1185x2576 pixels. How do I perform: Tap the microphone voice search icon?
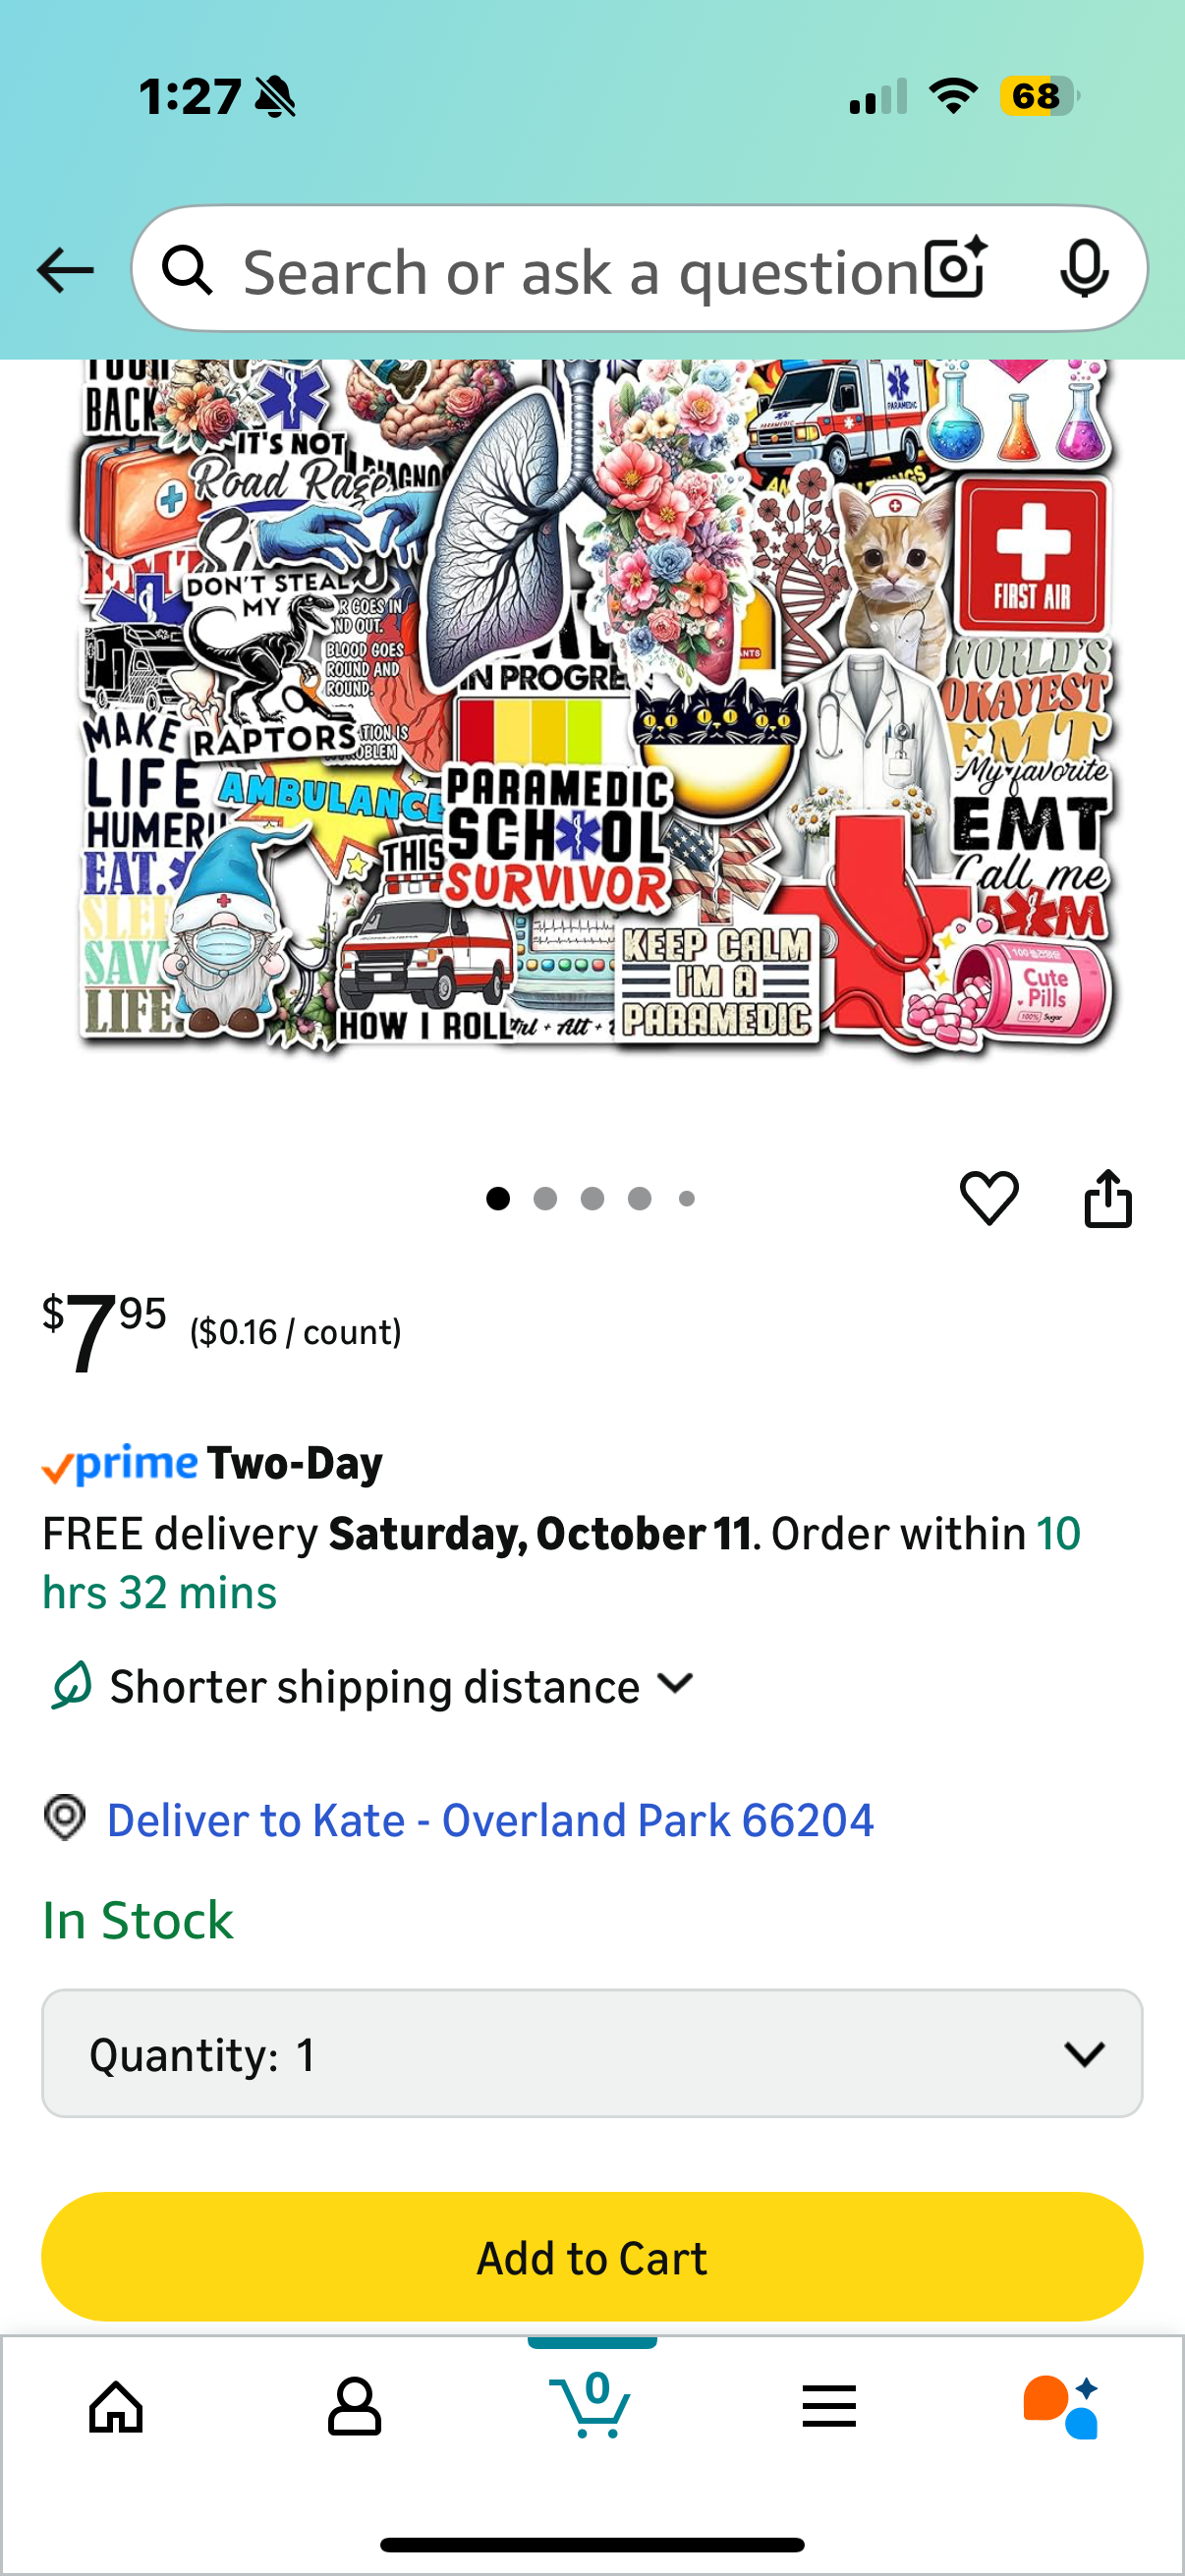tap(1084, 269)
